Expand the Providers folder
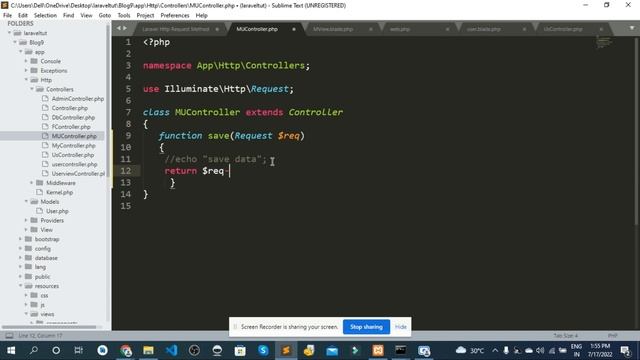This screenshot has width=640, height=360. (x=26, y=220)
